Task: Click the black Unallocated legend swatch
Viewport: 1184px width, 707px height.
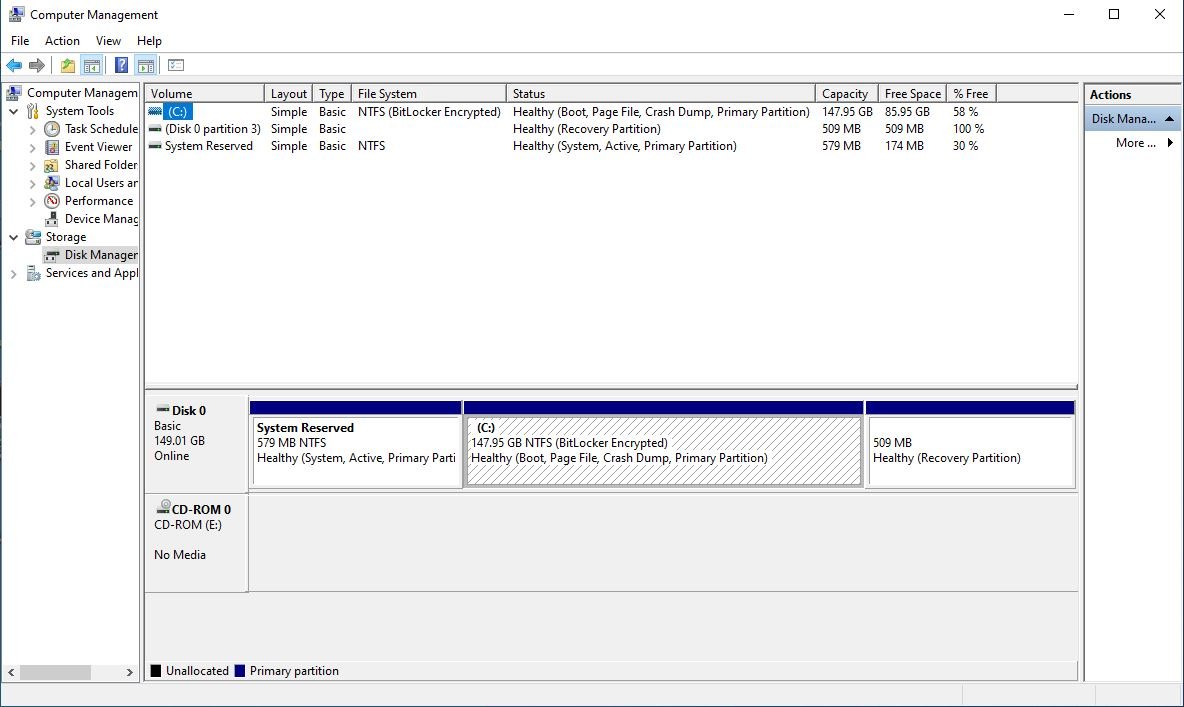Action: pyautogui.click(x=156, y=671)
